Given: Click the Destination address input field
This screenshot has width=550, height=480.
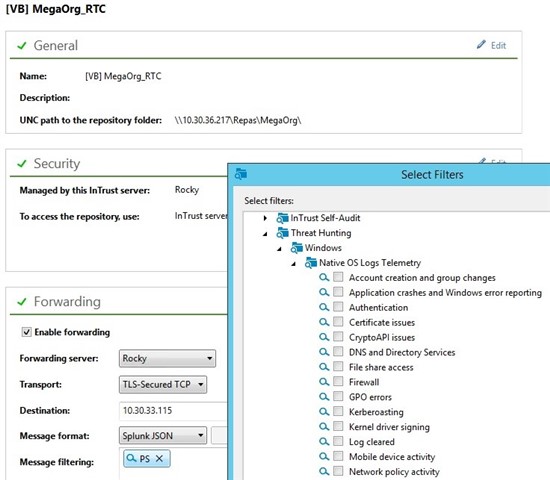Looking at the screenshot, I should click(x=173, y=411).
